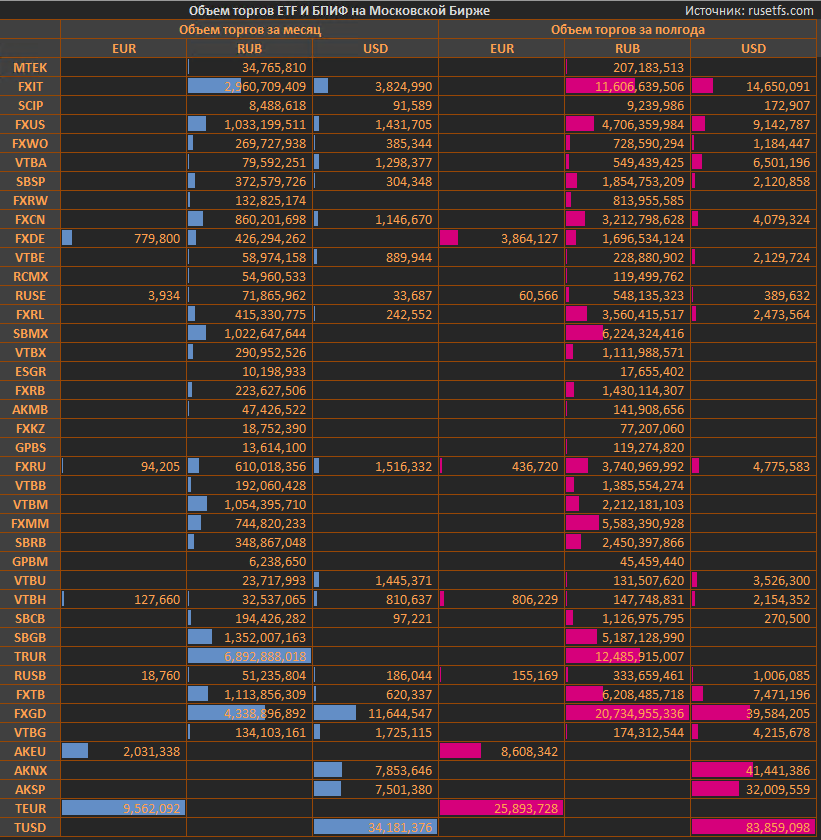Select the value 83,859,098 in TUSD row
The image size is (821, 840).
[x=778, y=828]
